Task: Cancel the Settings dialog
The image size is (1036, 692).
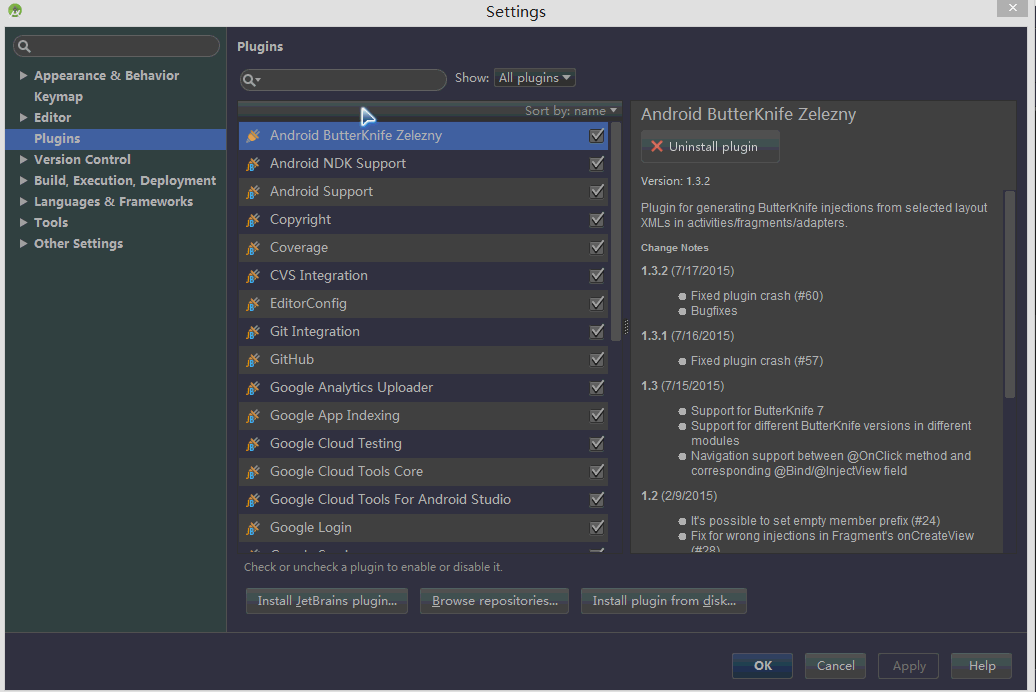Action: pos(835,666)
